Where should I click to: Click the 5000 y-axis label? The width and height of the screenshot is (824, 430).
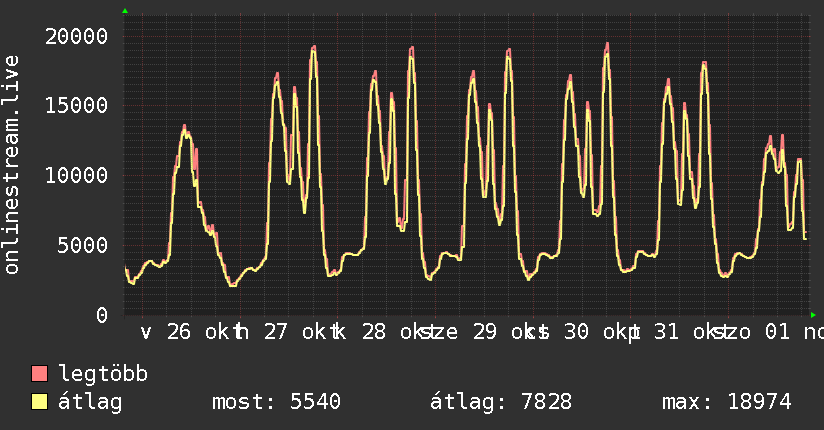pyautogui.click(x=83, y=245)
